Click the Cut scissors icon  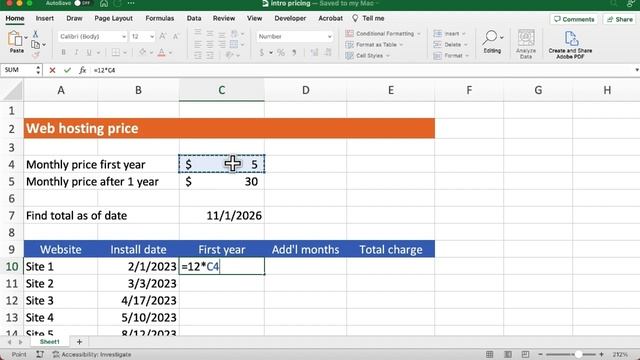tap(36, 34)
